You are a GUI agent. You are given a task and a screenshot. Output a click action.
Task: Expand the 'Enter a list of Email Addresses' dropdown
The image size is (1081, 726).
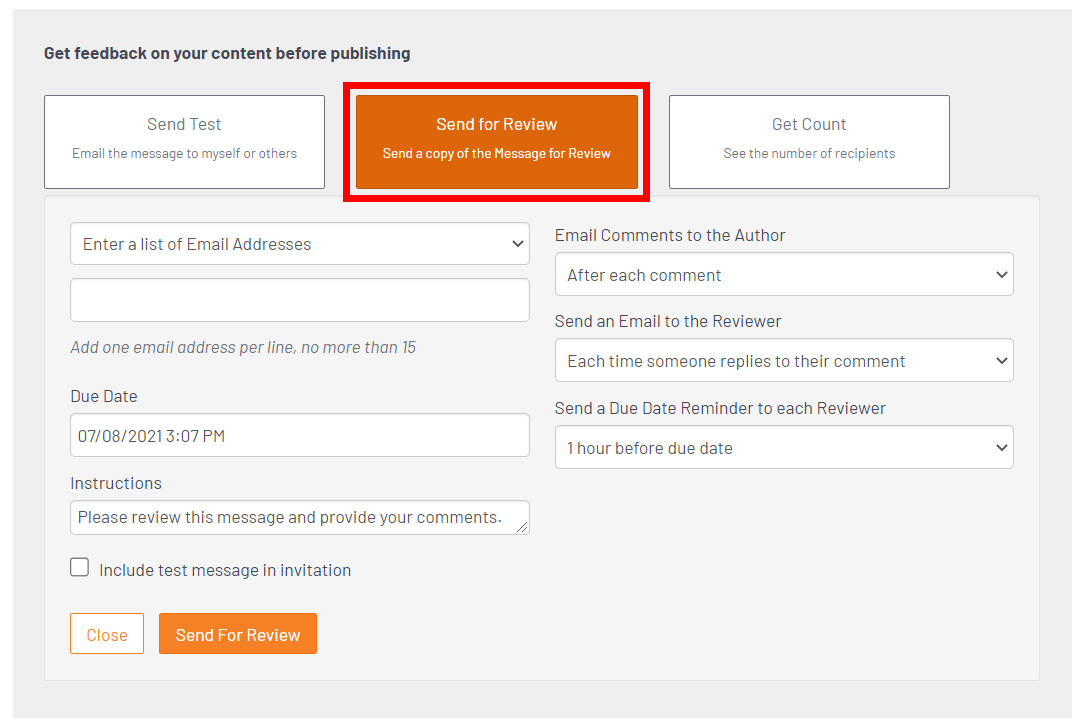[299, 244]
